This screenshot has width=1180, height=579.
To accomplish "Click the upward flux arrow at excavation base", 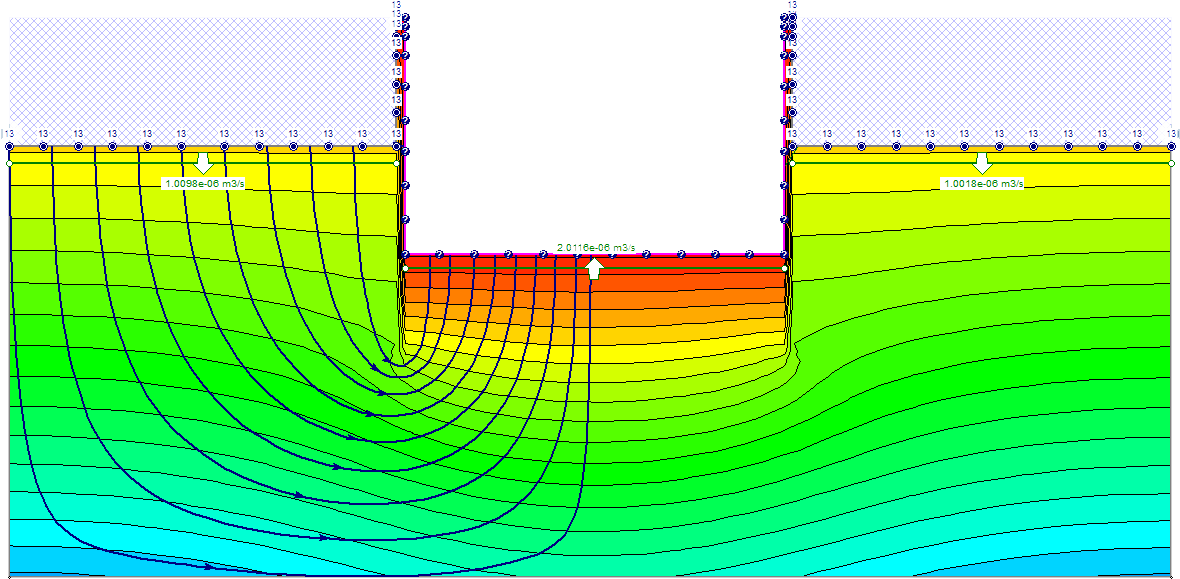I will (x=594, y=267).
